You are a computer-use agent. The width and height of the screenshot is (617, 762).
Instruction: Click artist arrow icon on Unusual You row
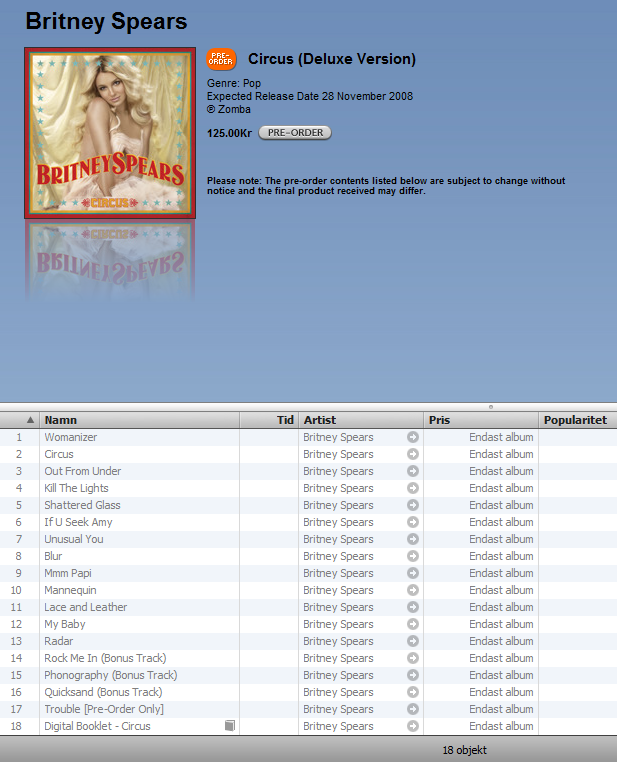[413, 539]
